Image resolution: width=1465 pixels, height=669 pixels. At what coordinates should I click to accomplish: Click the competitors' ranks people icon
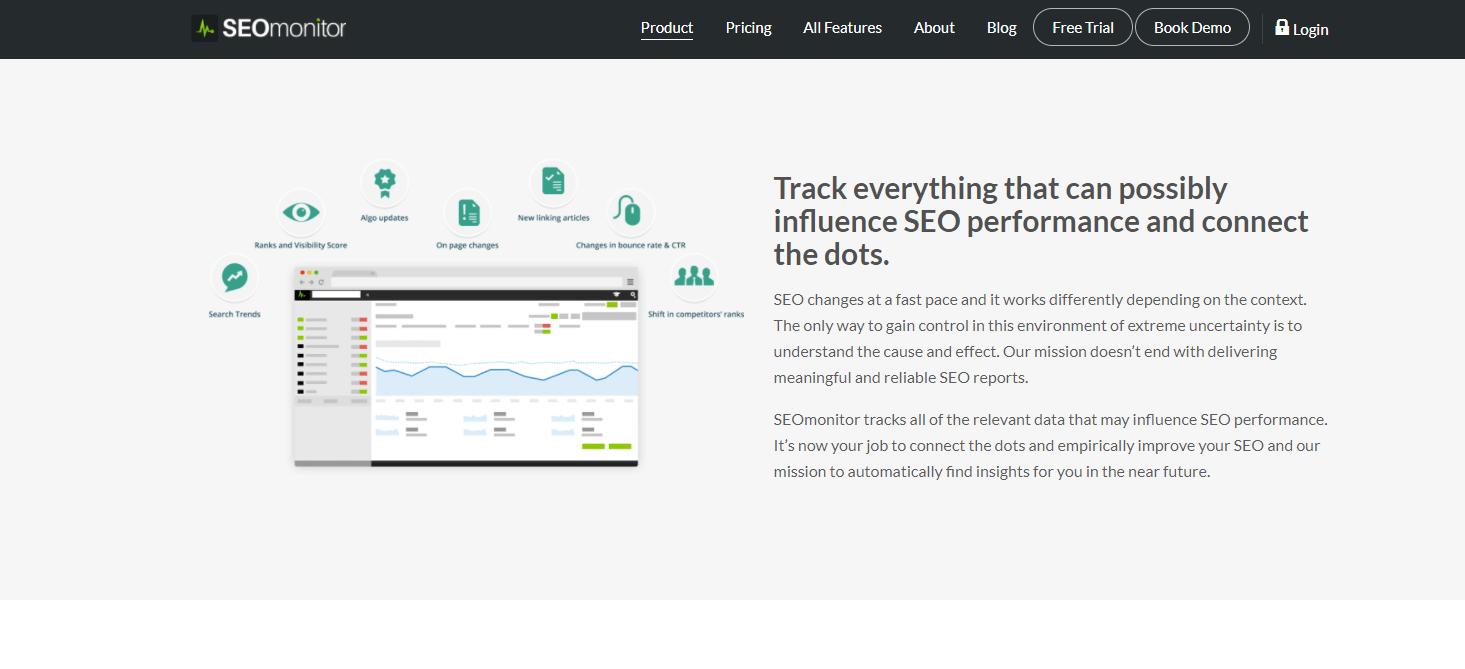695,277
